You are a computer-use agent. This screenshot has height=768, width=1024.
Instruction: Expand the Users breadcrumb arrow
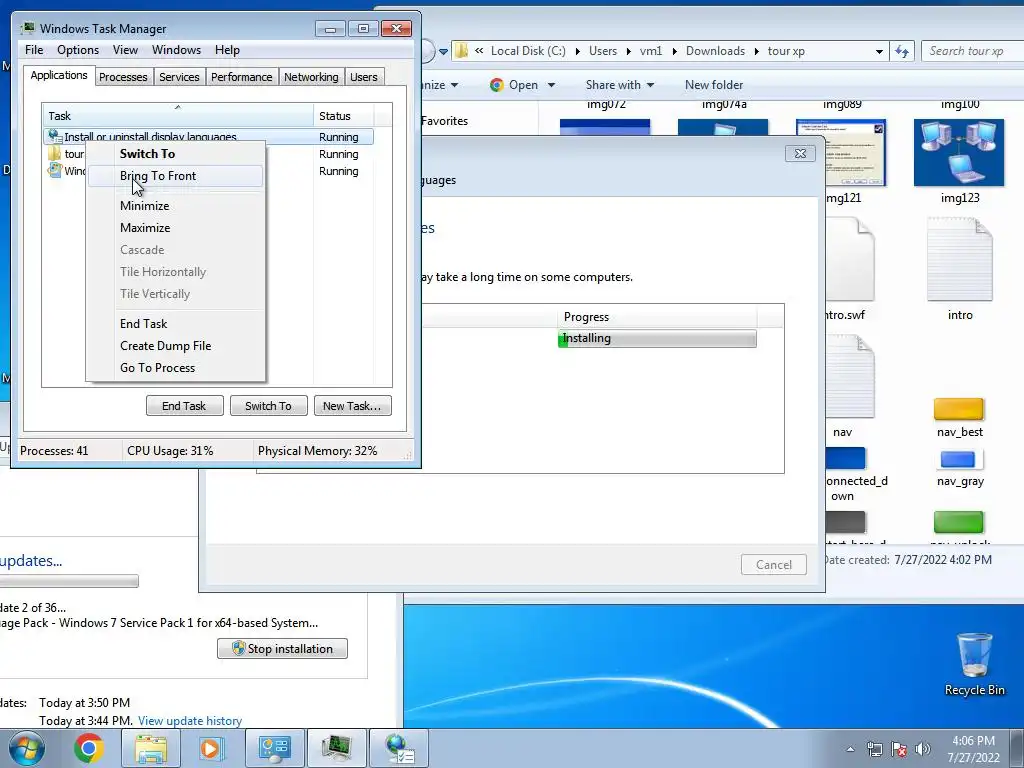(x=629, y=51)
